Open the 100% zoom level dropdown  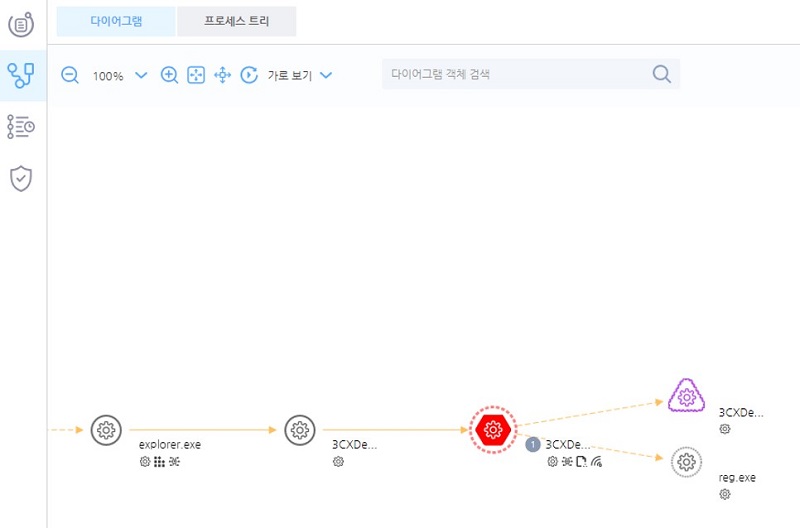(120, 76)
